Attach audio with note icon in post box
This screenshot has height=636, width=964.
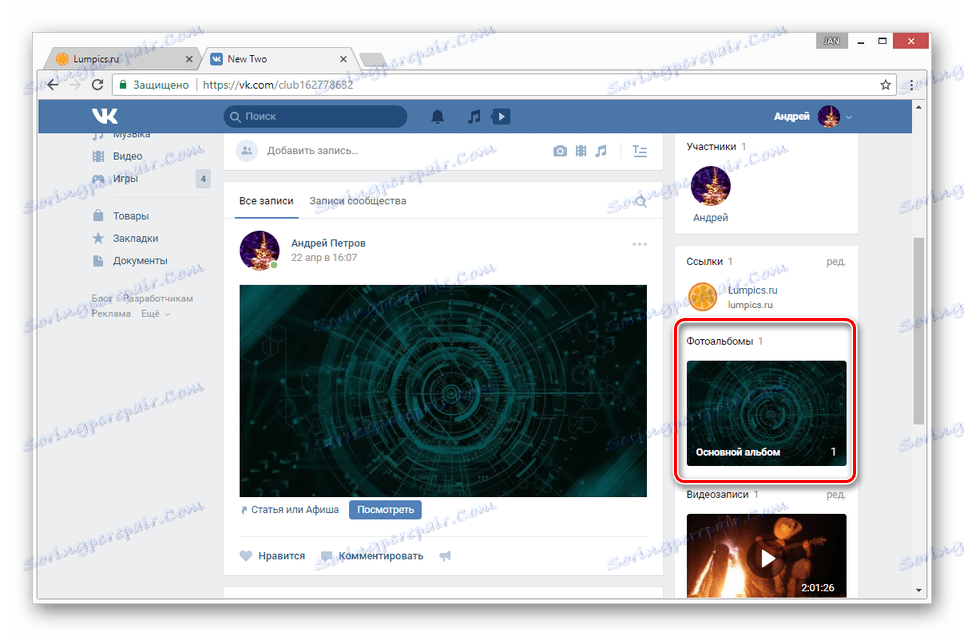point(601,151)
